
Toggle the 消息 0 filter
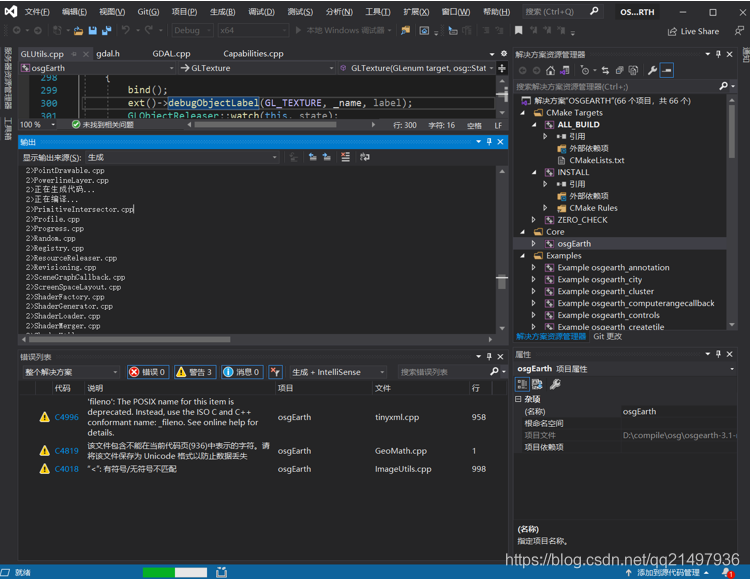[x=242, y=372]
